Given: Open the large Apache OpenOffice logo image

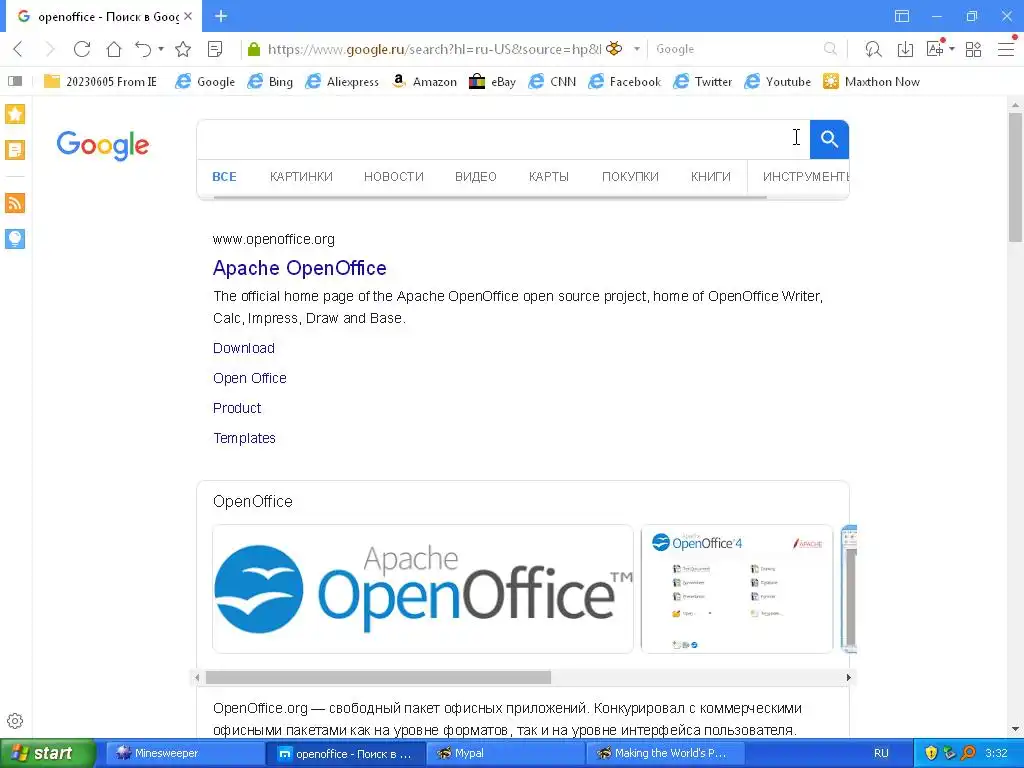Looking at the screenshot, I should [423, 589].
